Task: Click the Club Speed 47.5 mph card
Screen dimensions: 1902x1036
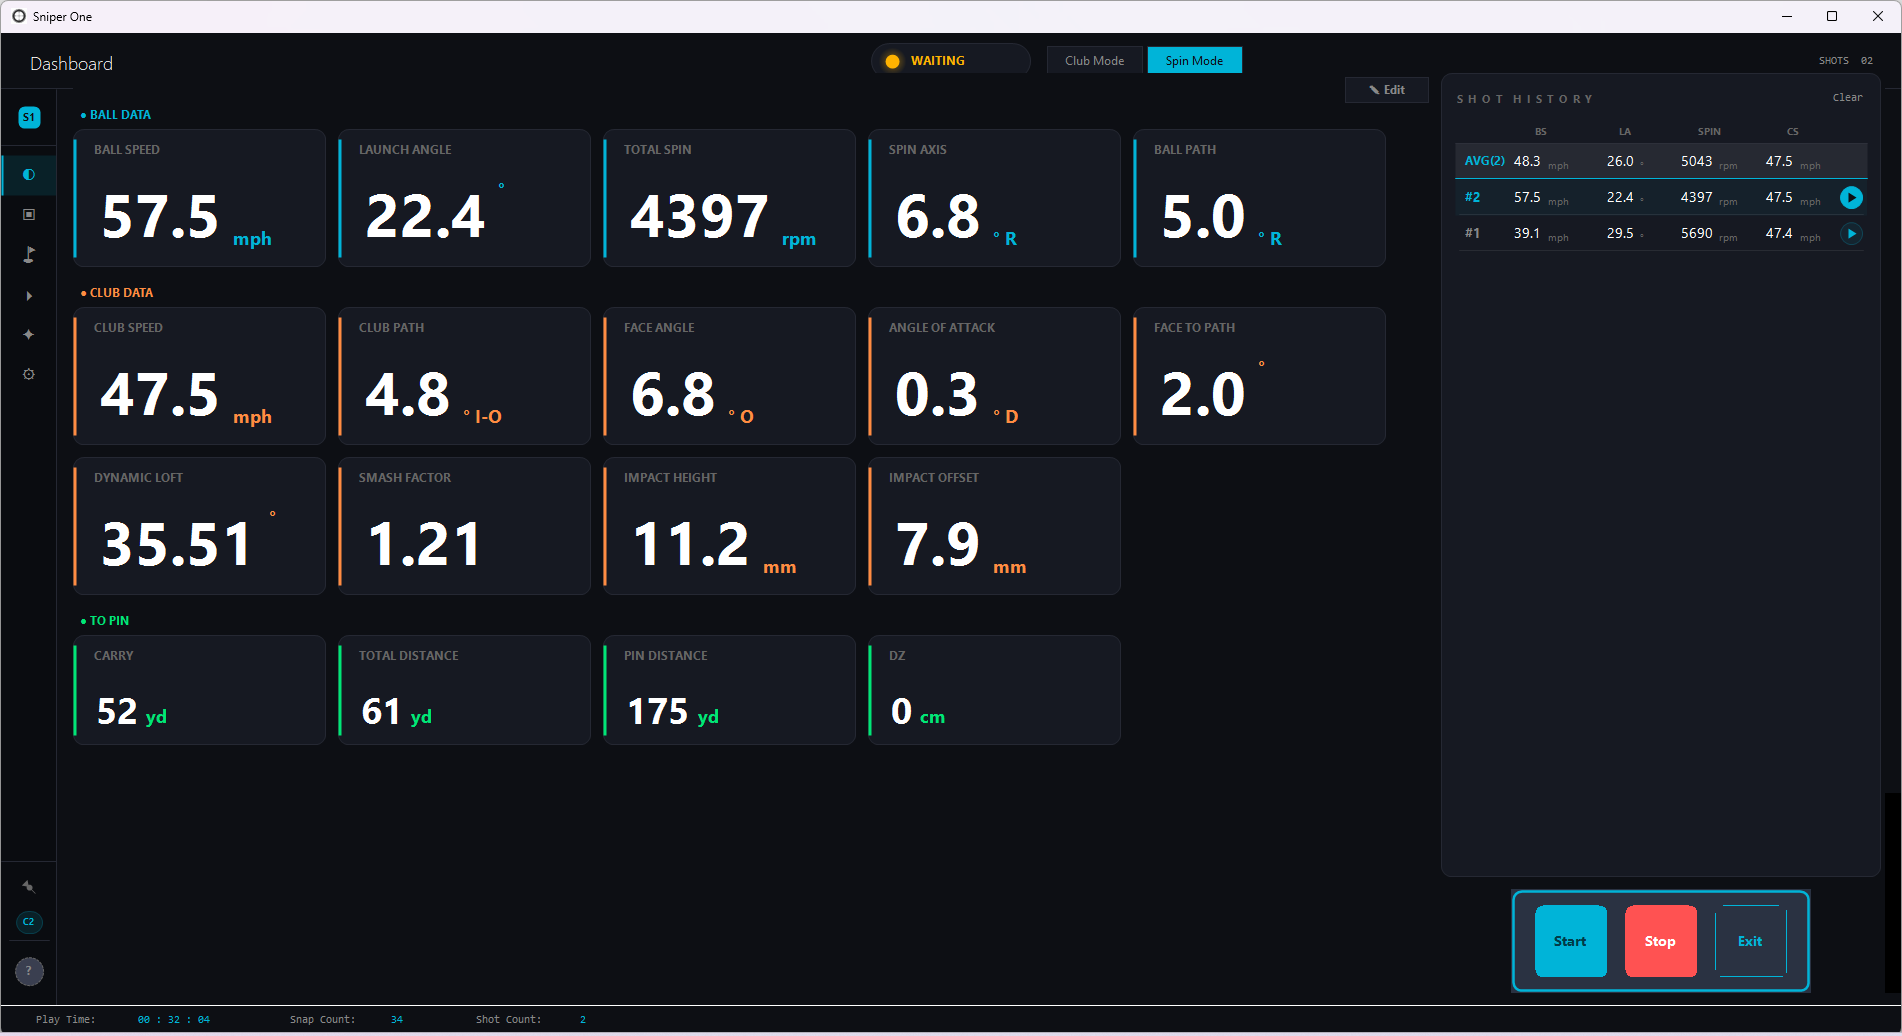Action: click(200, 376)
